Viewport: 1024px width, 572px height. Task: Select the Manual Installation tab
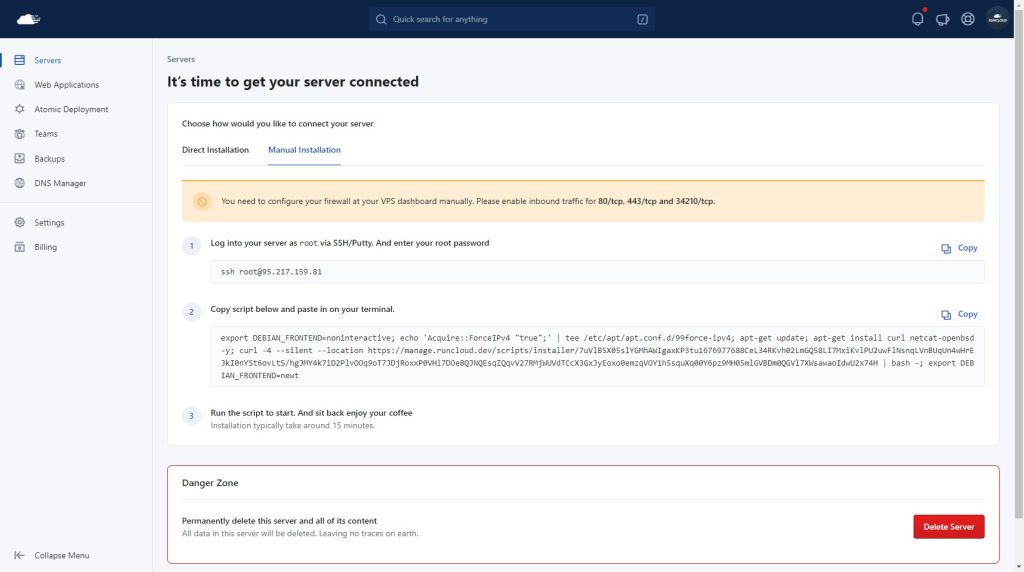pyautogui.click(x=304, y=150)
